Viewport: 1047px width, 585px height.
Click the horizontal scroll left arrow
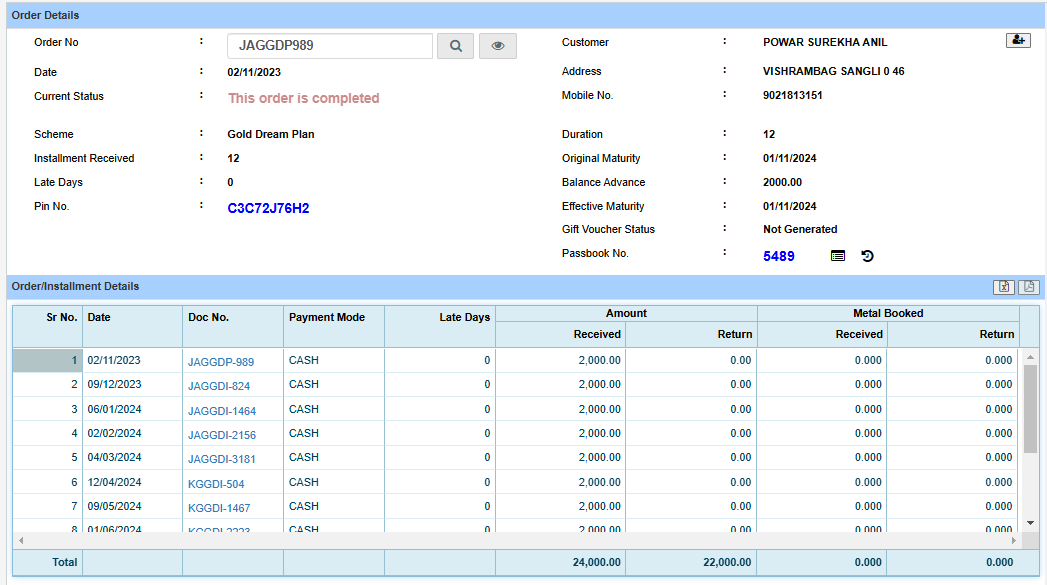pyautogui.click(x=21, y=540)
